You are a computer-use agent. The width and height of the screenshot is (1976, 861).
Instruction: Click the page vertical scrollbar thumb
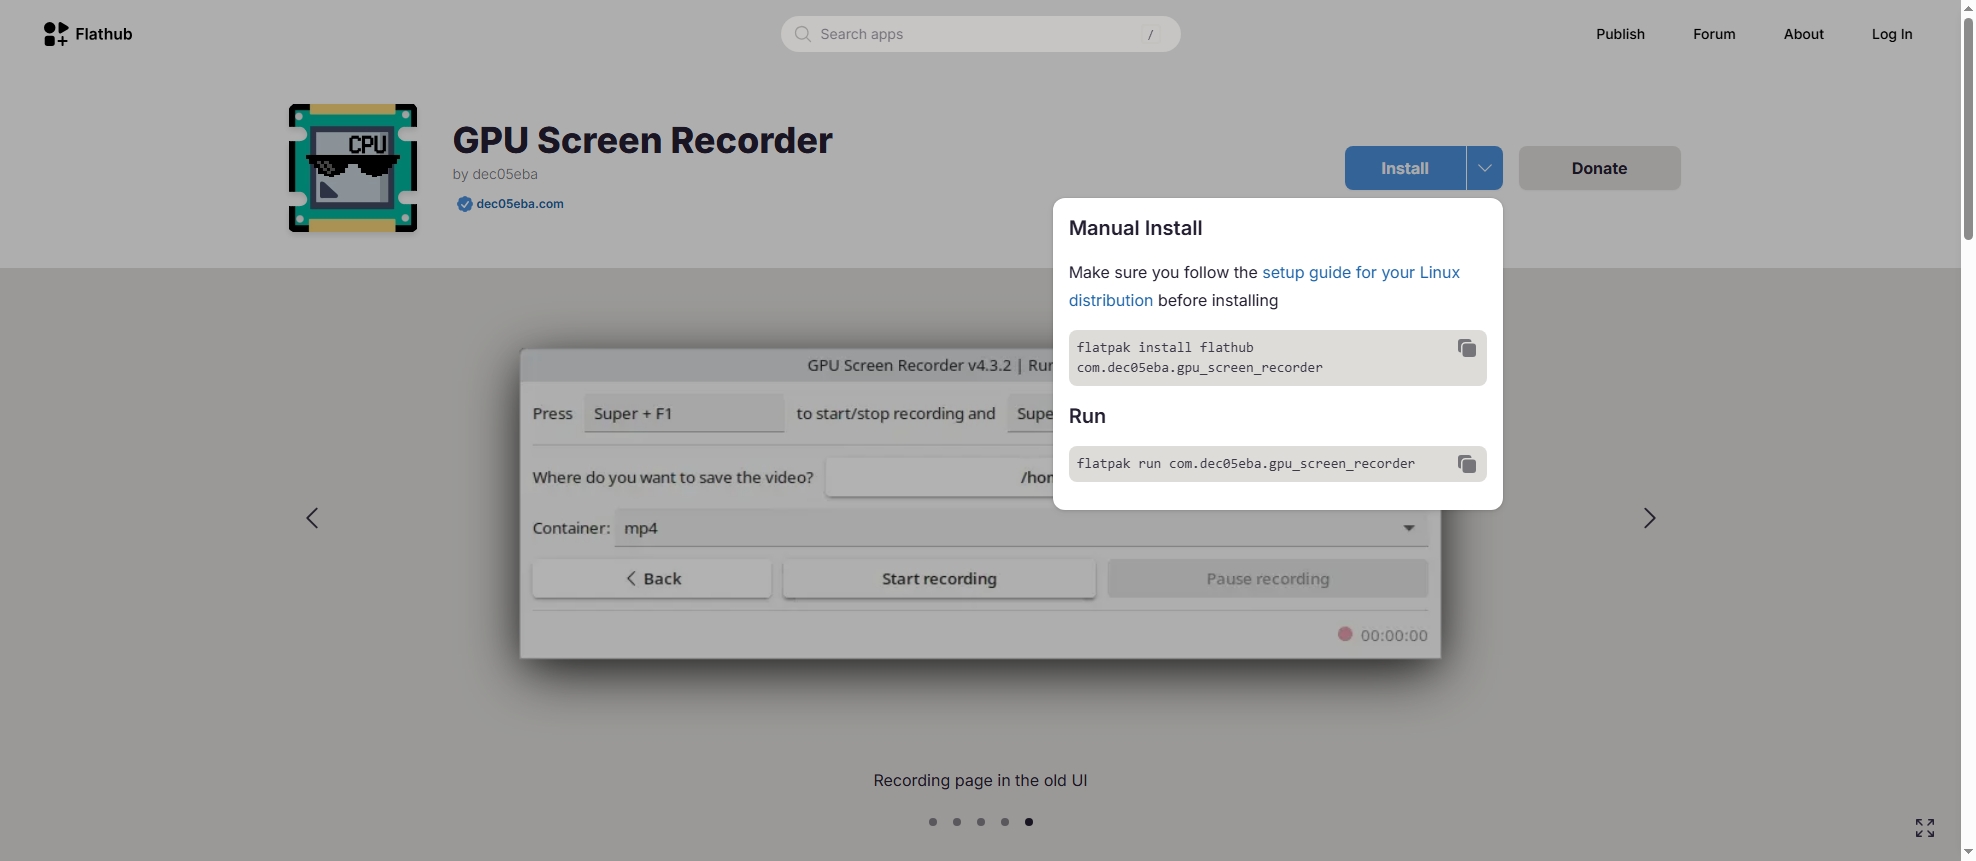click(x=1968, y=120)
